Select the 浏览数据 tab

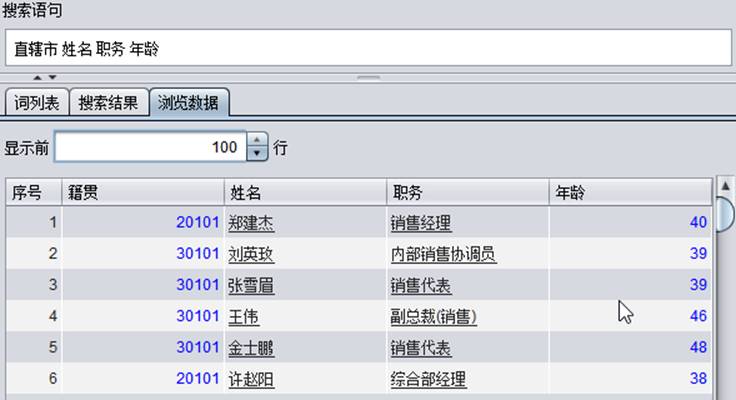[189, 102]
